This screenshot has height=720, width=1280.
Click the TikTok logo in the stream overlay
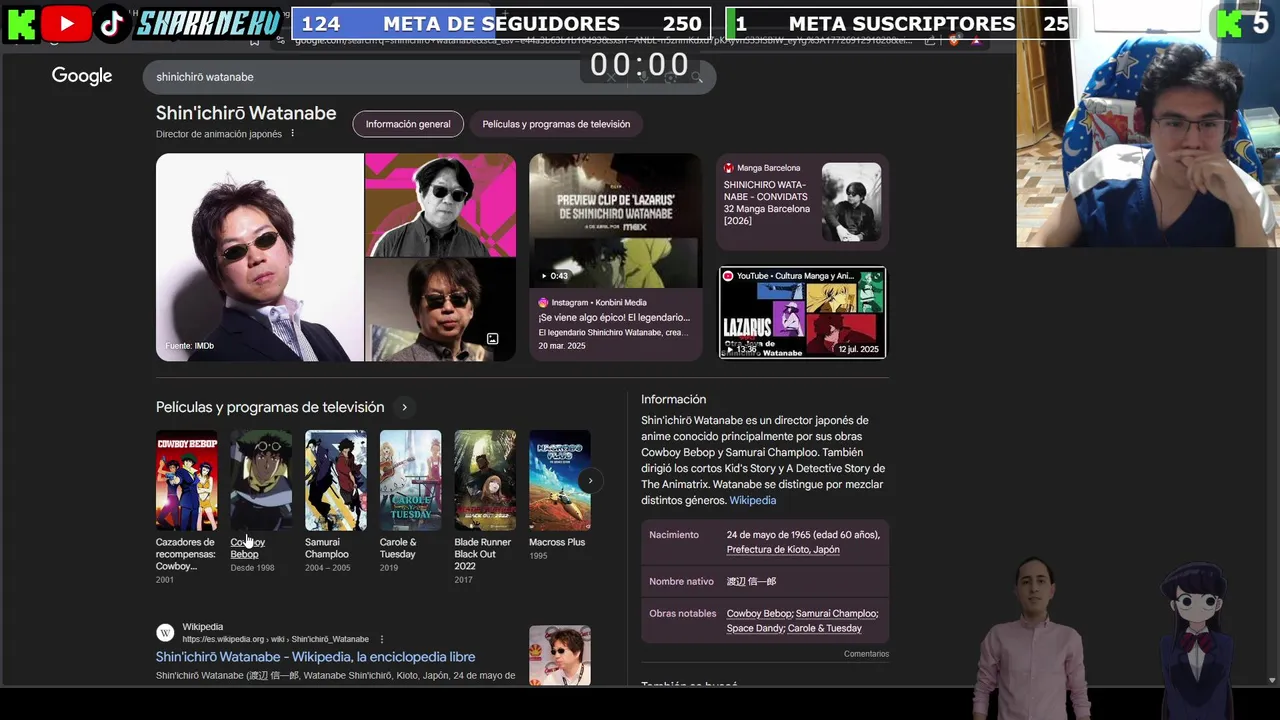(113, 24)
